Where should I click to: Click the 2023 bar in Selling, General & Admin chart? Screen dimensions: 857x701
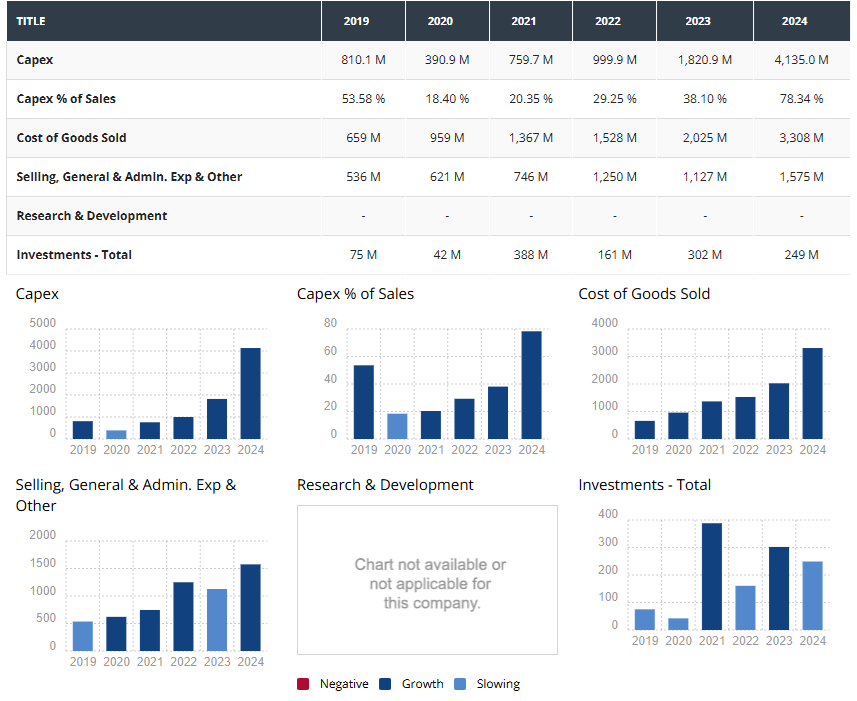[x=217, y=620]
